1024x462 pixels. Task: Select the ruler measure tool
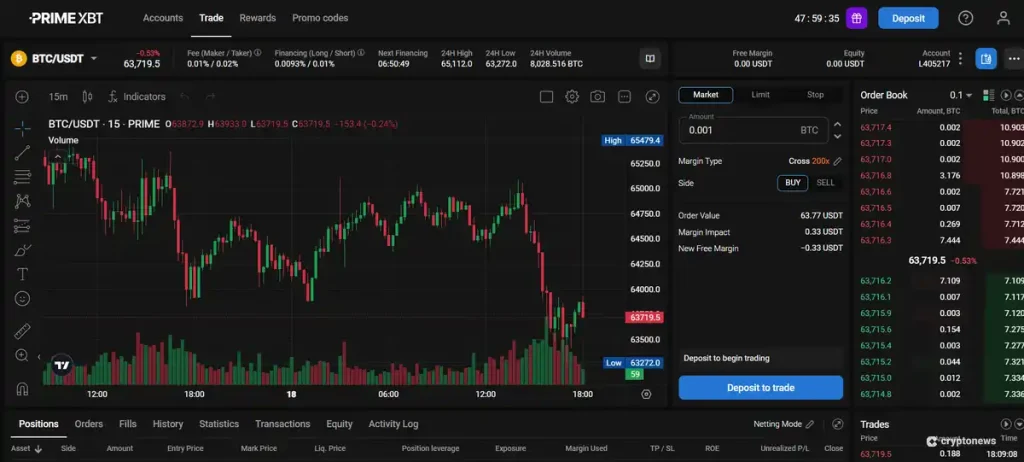coord(22,331)
